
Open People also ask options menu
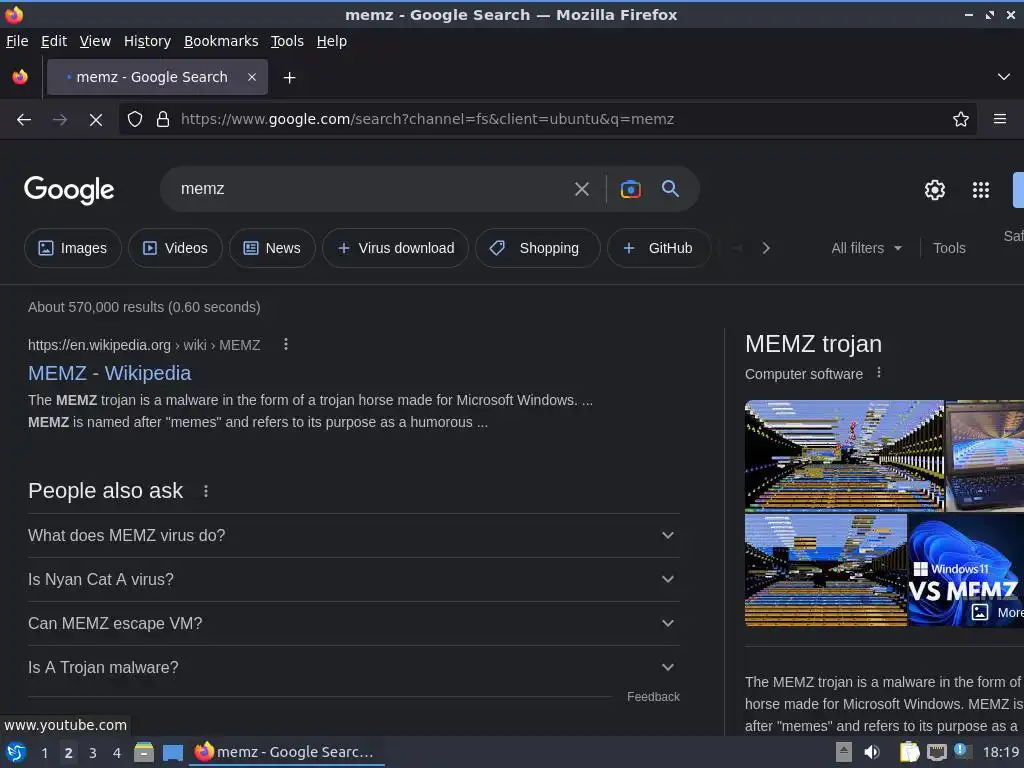(206, 491)
